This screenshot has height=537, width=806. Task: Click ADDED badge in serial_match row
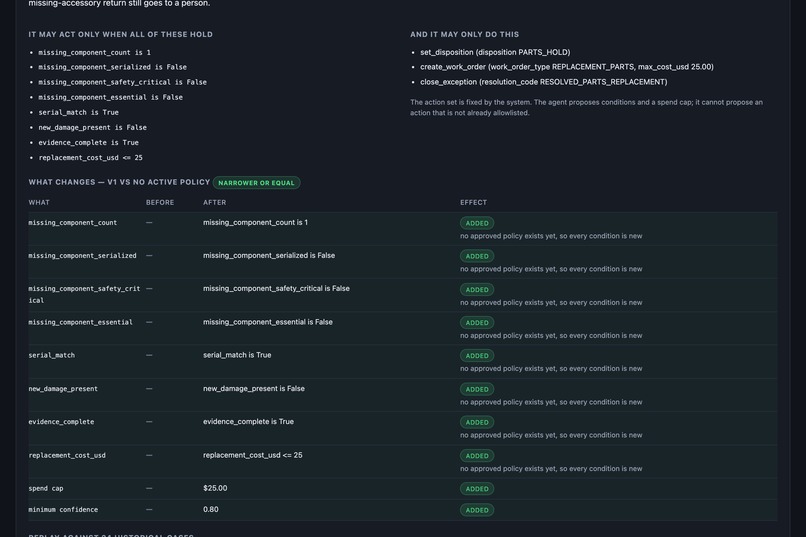[477, 356]
